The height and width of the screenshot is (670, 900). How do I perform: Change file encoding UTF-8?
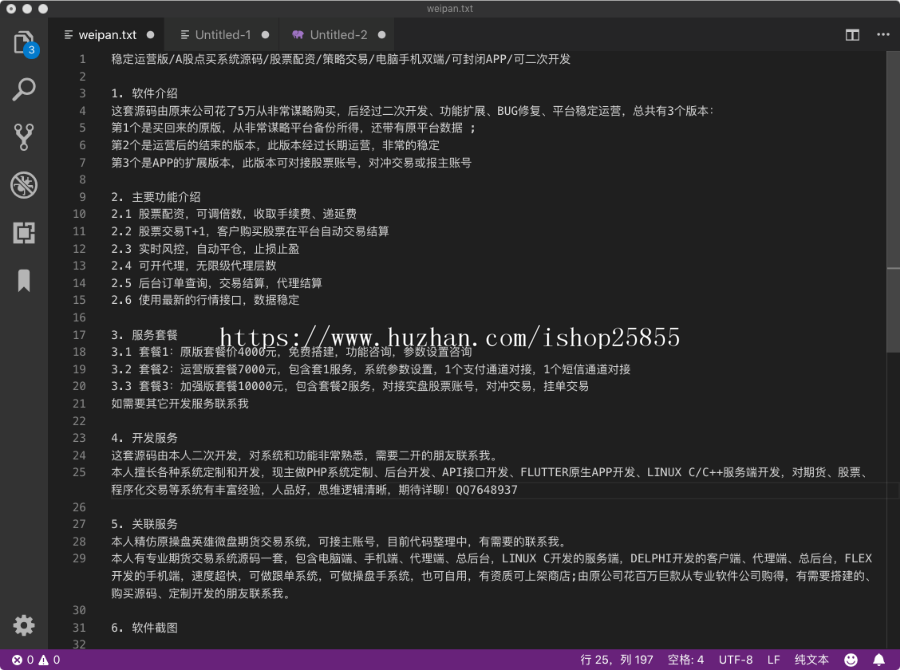click(x=735, y=660)
